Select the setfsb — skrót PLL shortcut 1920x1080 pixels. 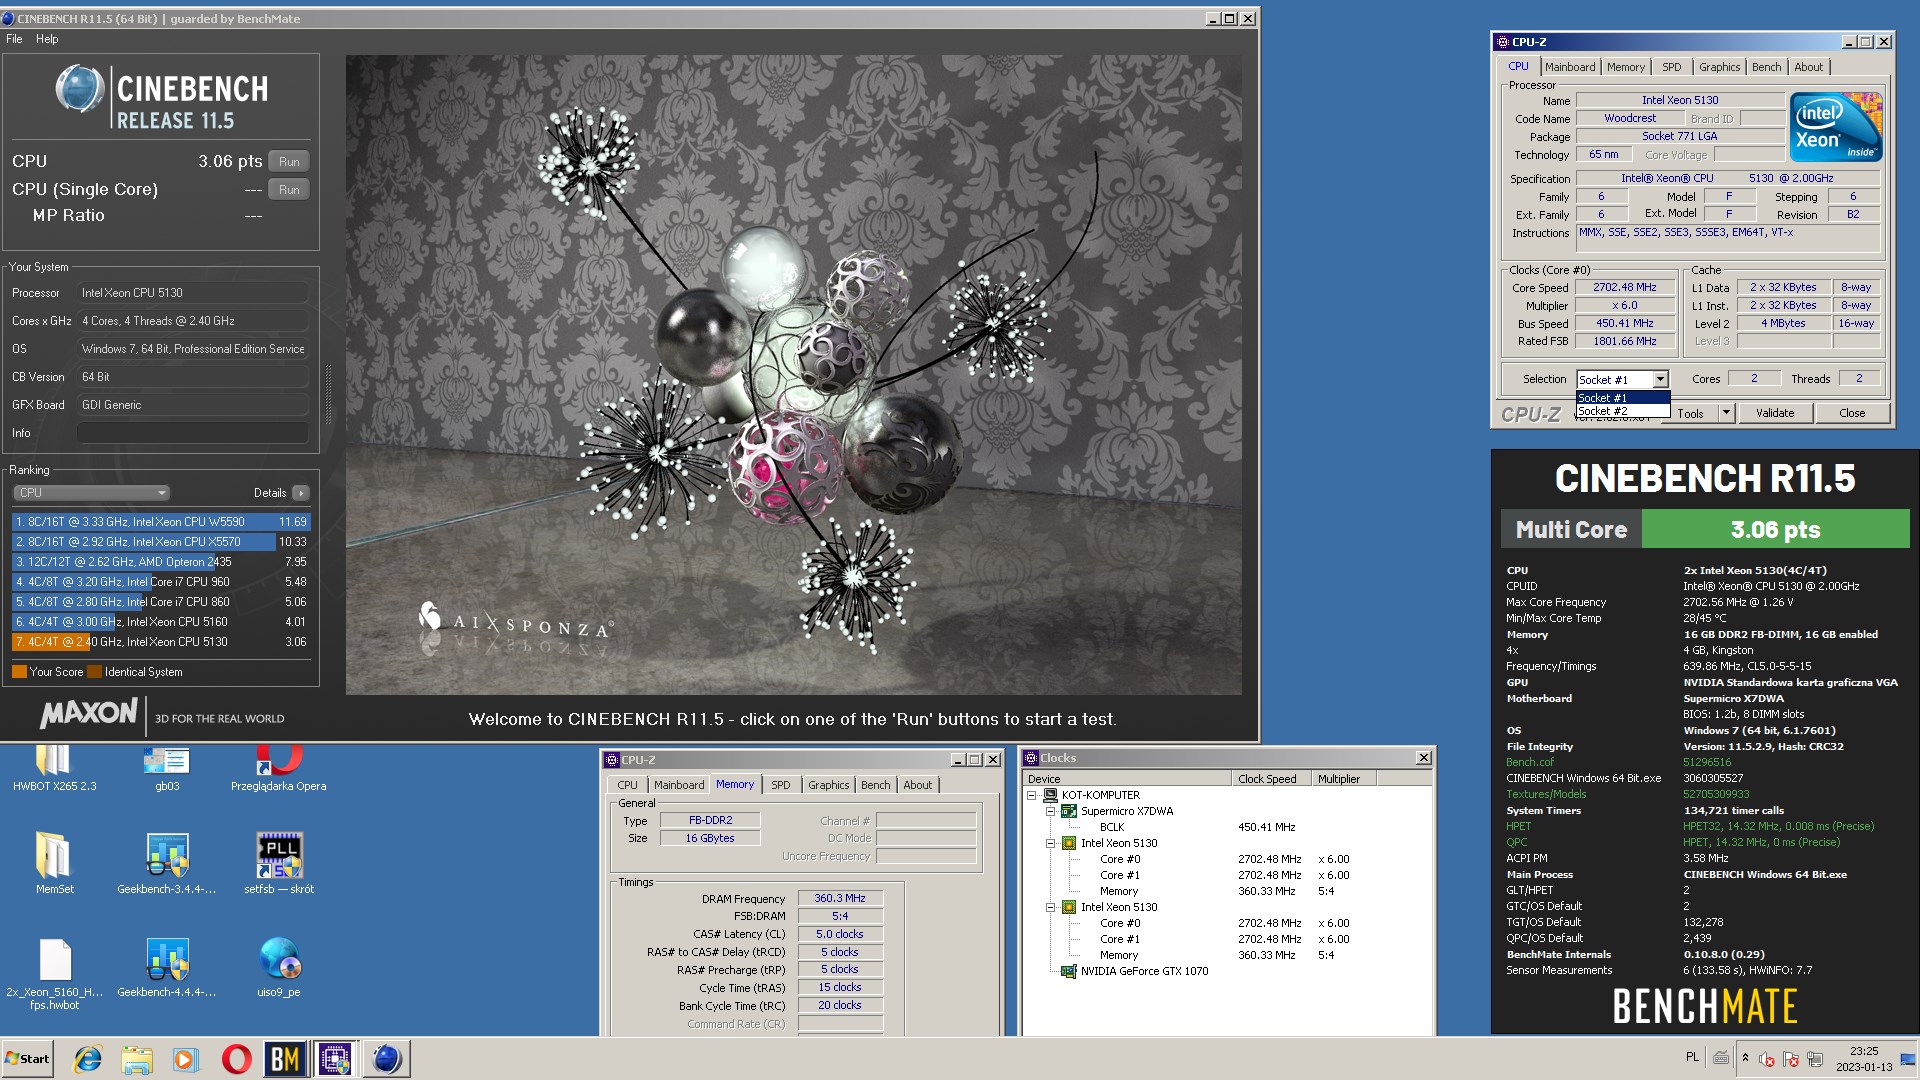pos(279,863)
